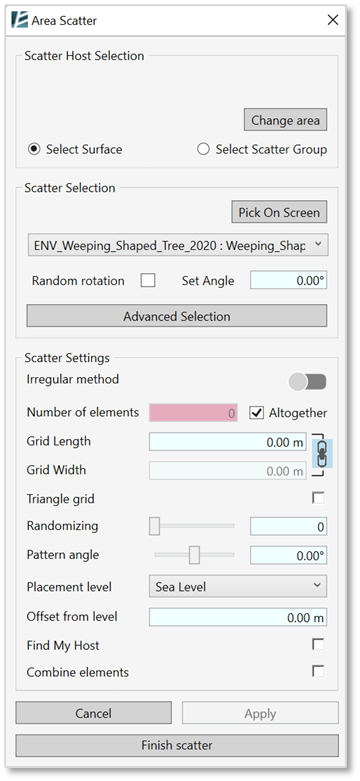Check the Triangle grid option
Viewport: 360px width, 781px height.
[318, 498]
